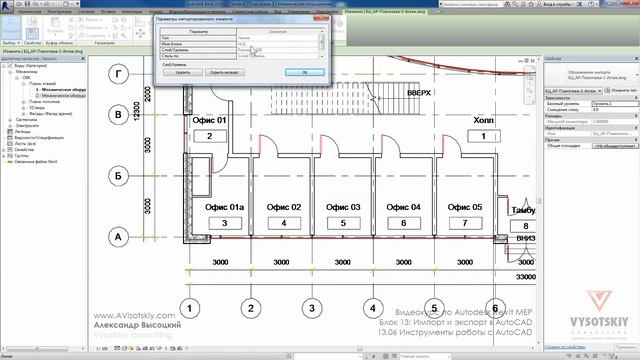Select the Изменить contextual ribbon tab
This screenshot has height=360, width=640.
(x=385, y=11)
